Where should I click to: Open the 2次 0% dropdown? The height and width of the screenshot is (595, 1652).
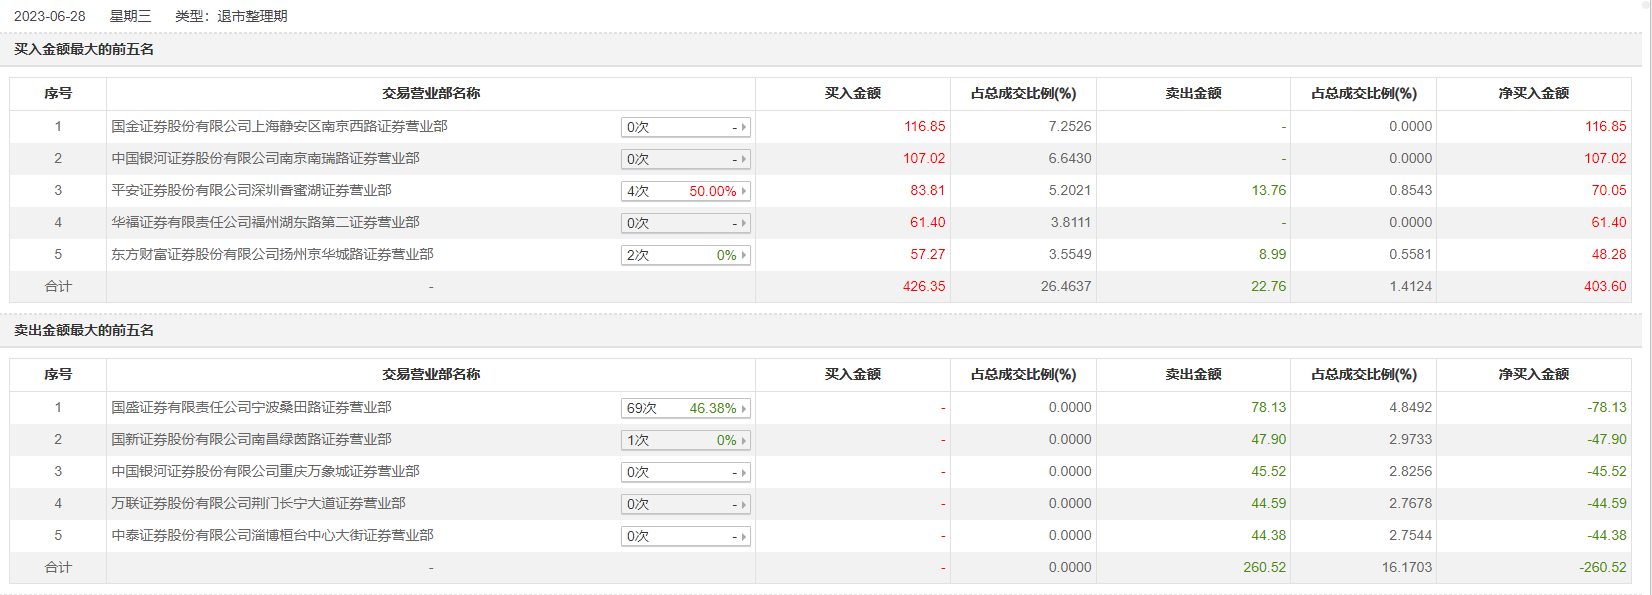click(685, 255)
